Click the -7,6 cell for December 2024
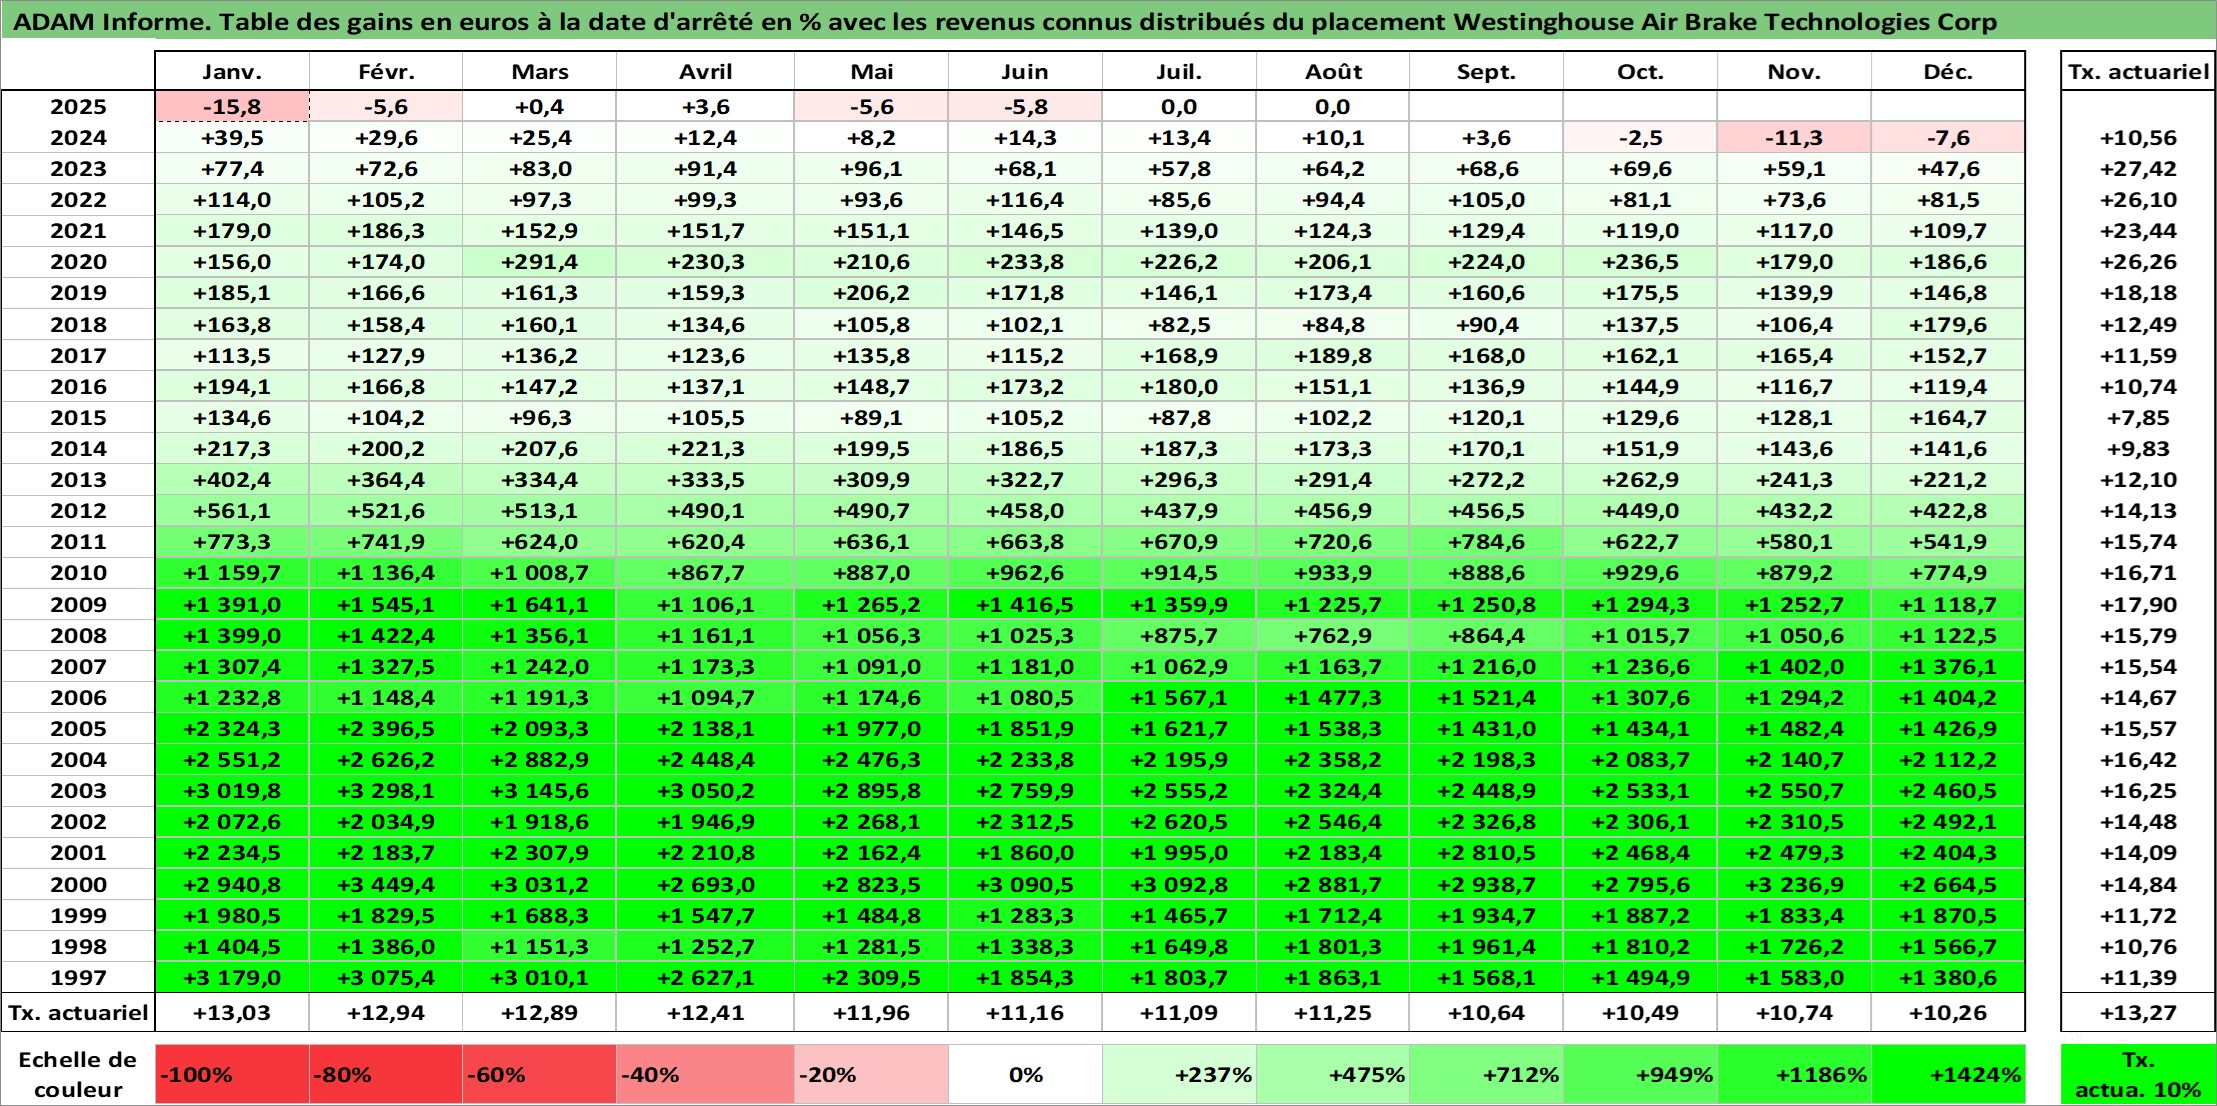The image size is (2217, 1106). coord(1948,138)
